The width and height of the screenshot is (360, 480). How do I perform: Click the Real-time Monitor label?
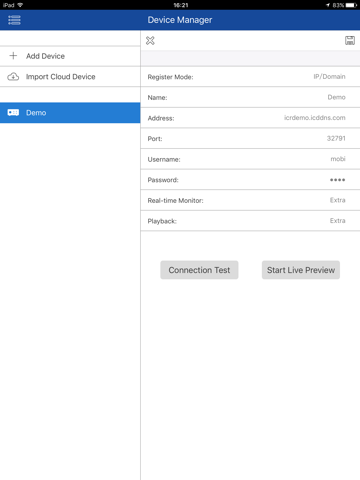175,201
